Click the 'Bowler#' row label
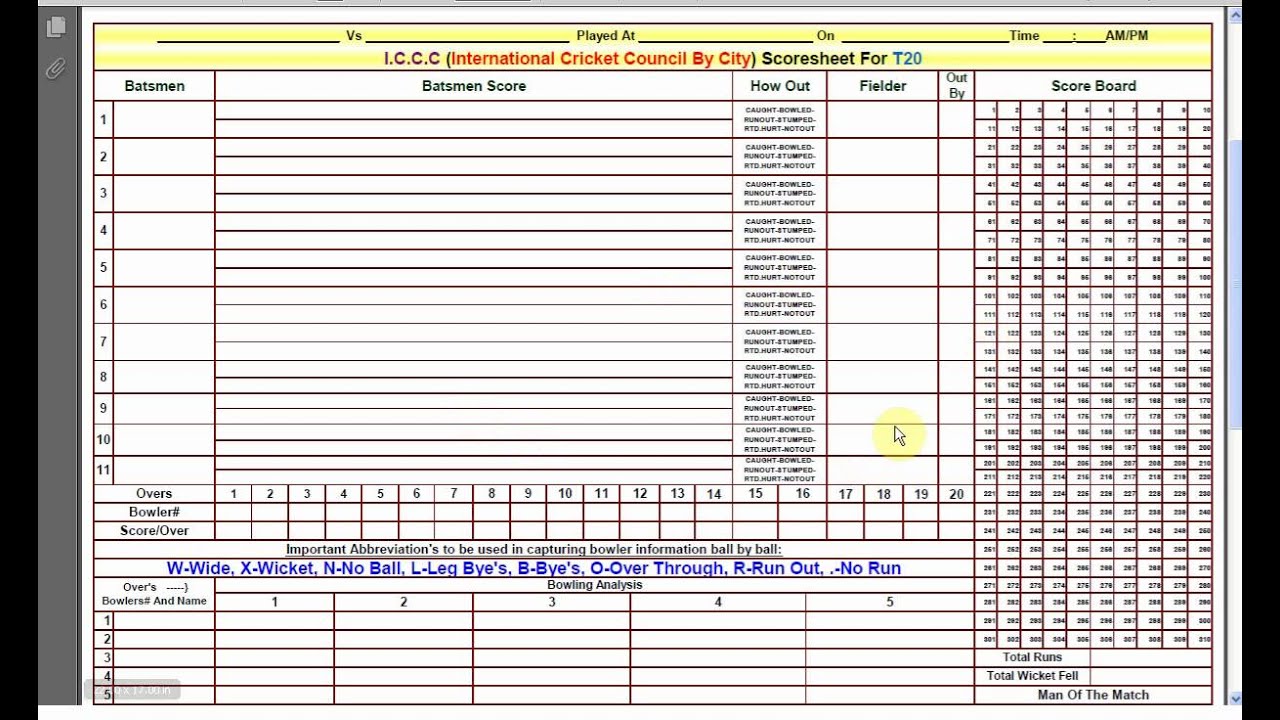Viewport: 1280px width, 720px height. coord(154,512)
